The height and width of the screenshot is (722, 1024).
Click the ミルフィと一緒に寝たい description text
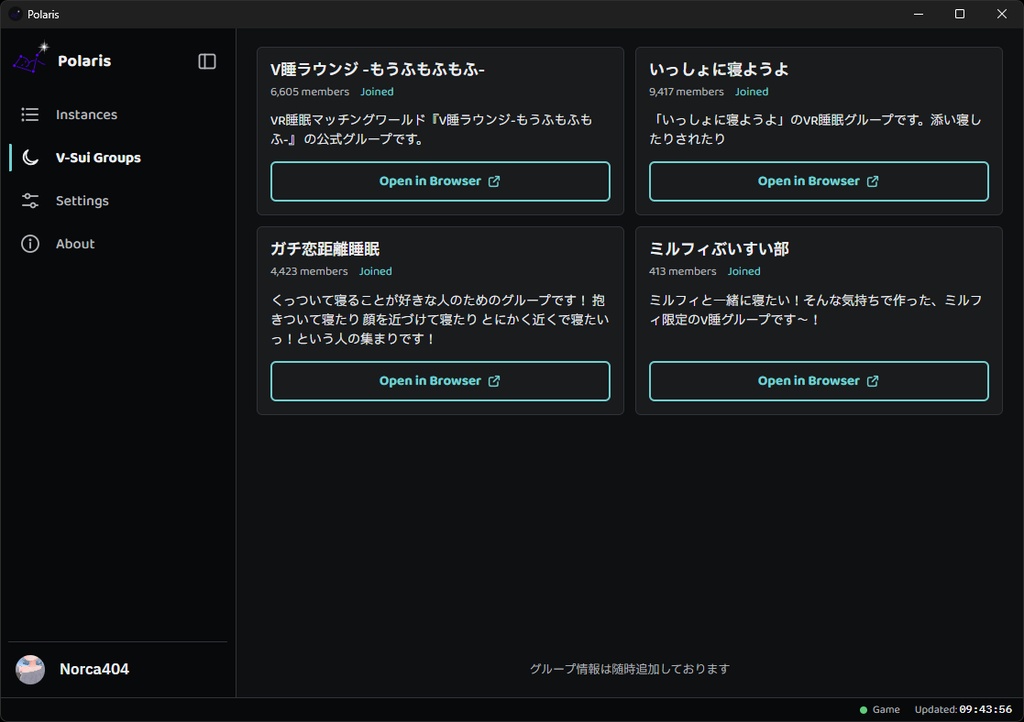pyautogui.click(x=815, y=309)
